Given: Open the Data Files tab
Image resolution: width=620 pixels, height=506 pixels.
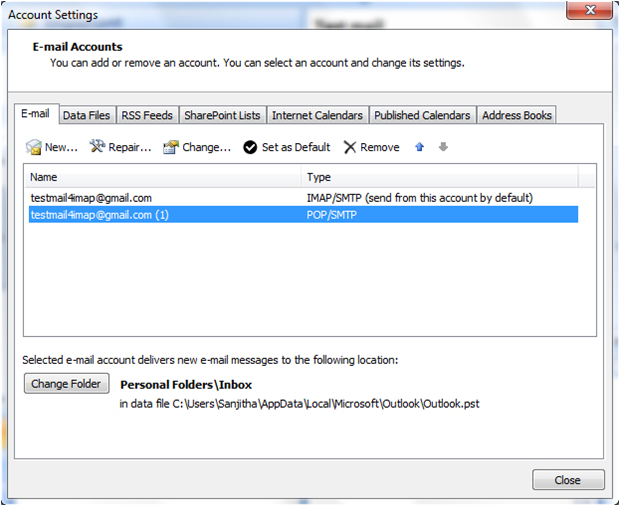Looking at the screenshot, I should (87, 115).
